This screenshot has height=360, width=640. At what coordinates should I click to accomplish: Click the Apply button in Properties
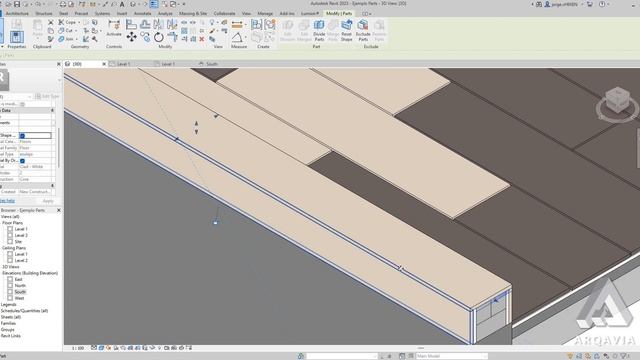48,201
